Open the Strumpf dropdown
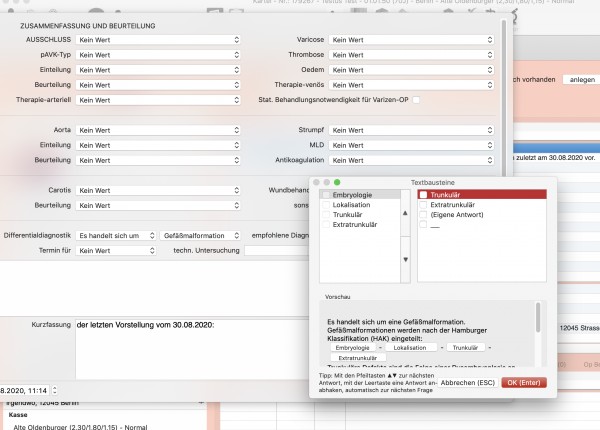 (411, 130)
